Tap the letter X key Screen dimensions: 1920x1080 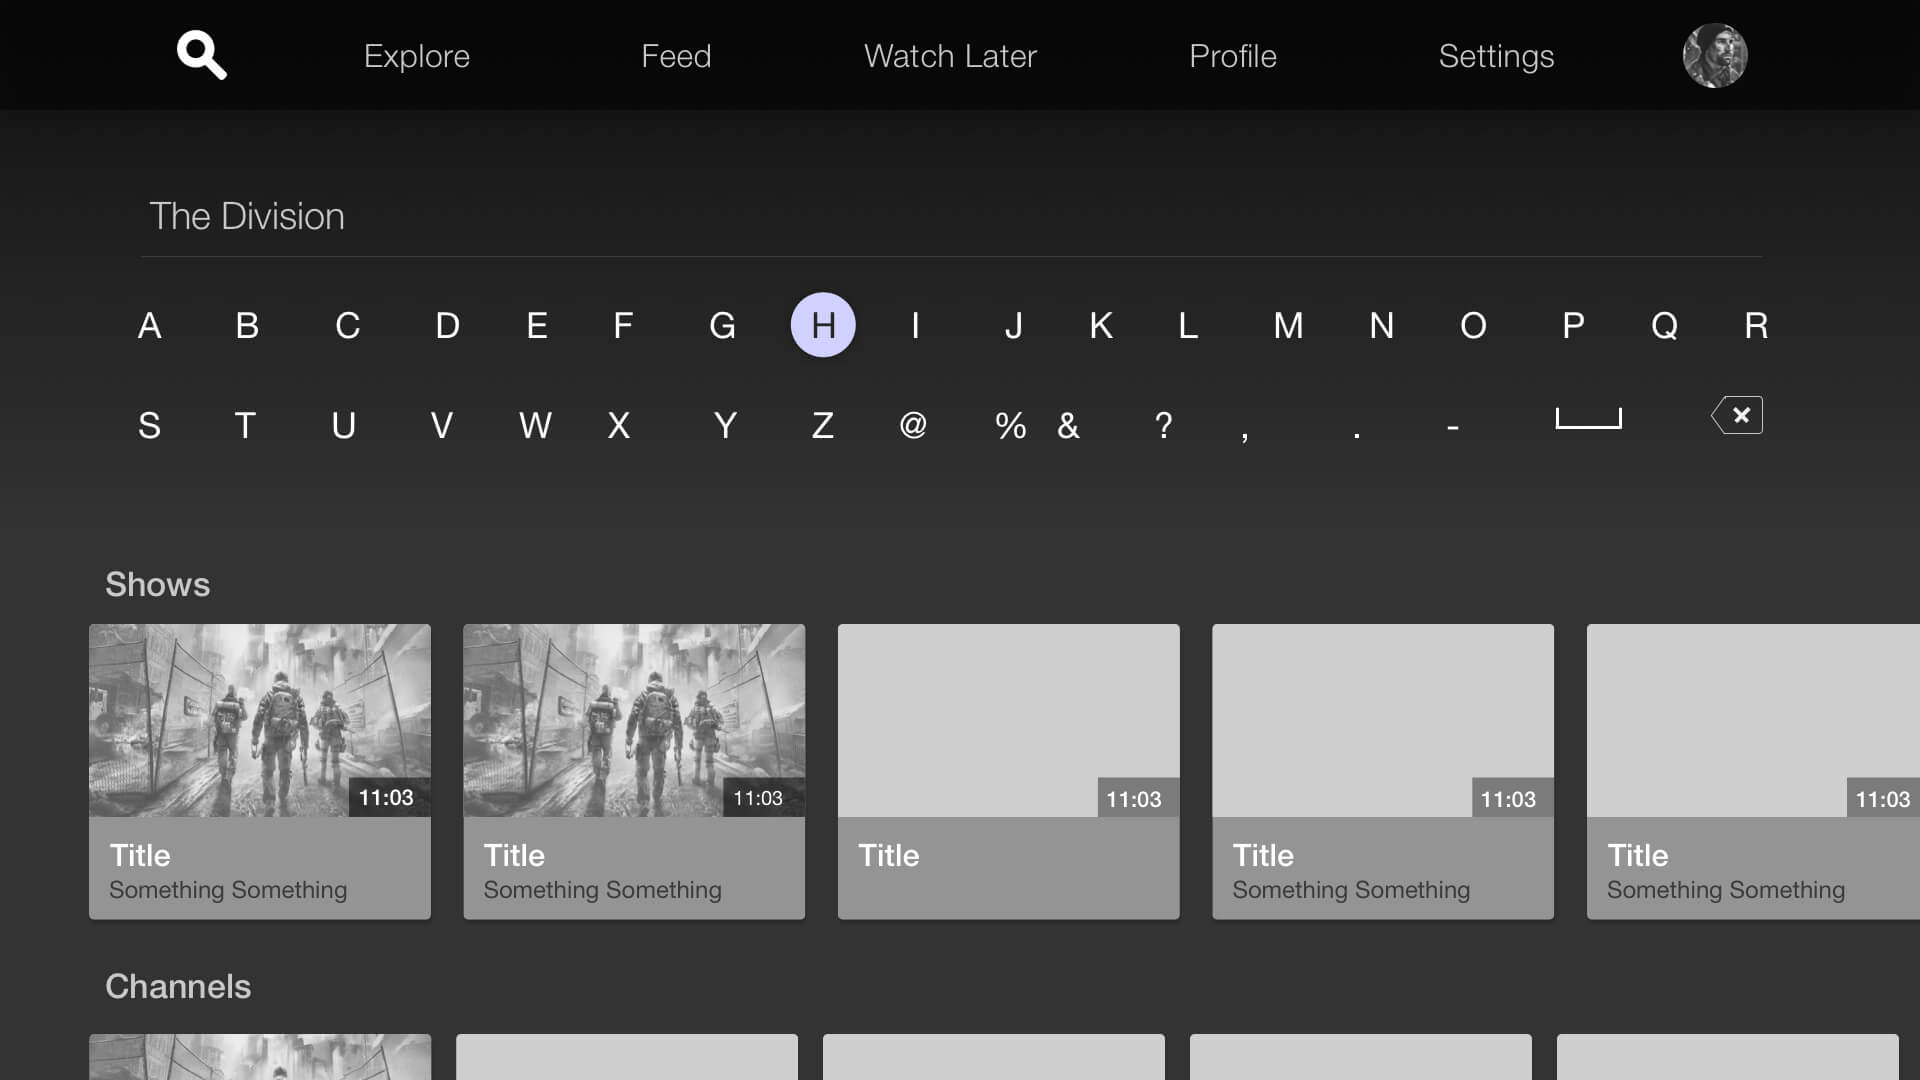[x=619, y=426]
